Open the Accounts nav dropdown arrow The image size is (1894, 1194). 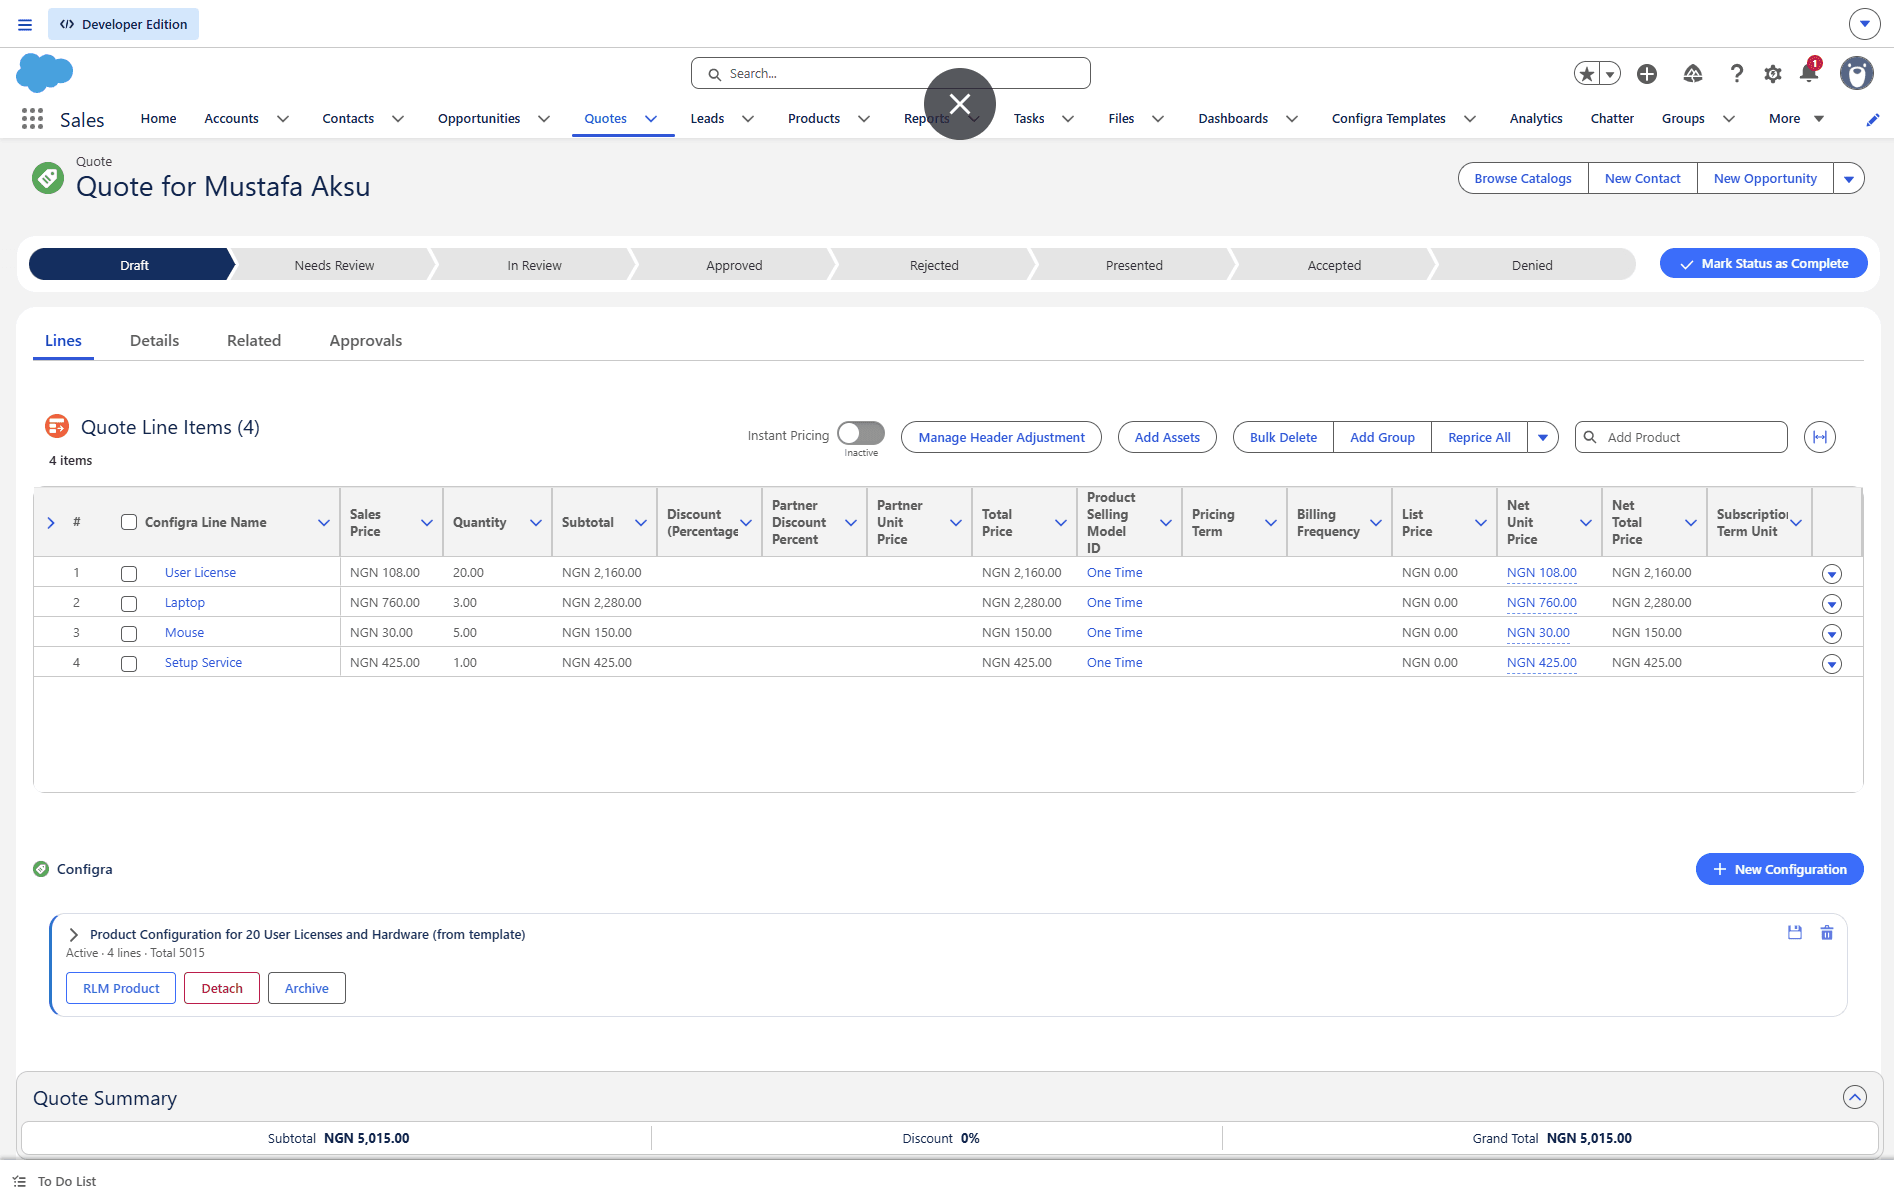tap(283, 119)
